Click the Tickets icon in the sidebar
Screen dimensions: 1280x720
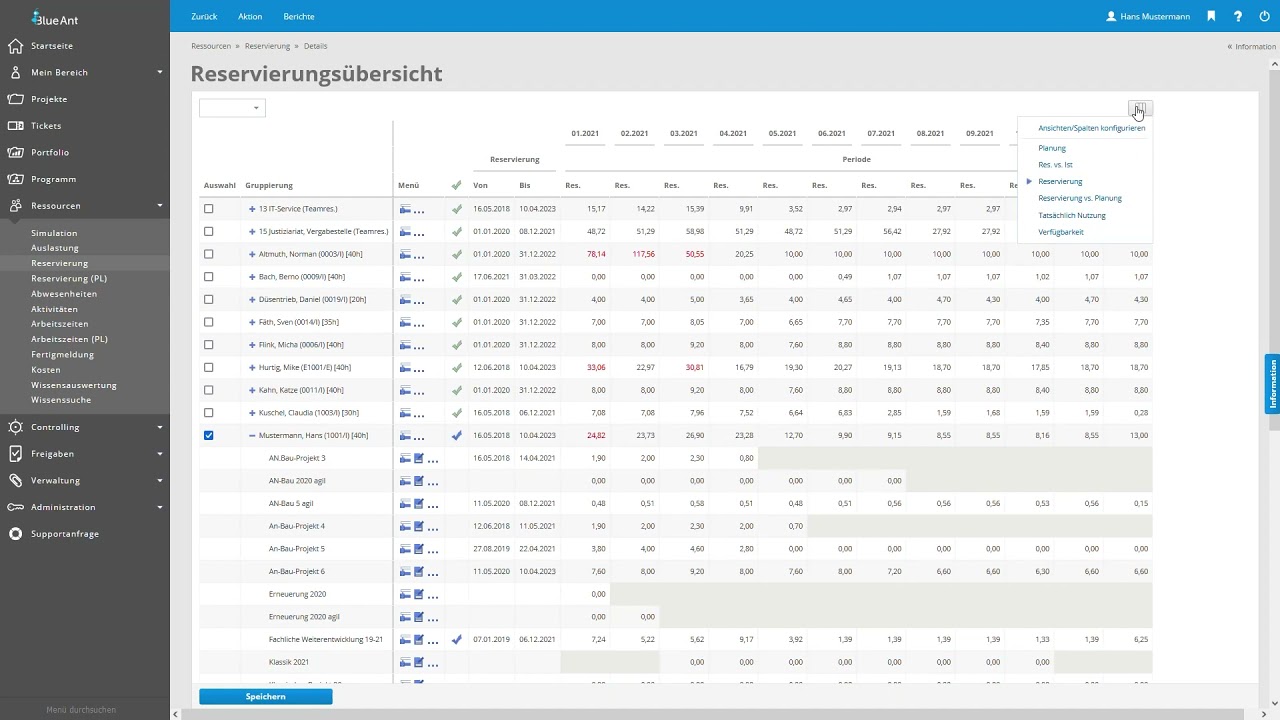[x=15, y=126]
